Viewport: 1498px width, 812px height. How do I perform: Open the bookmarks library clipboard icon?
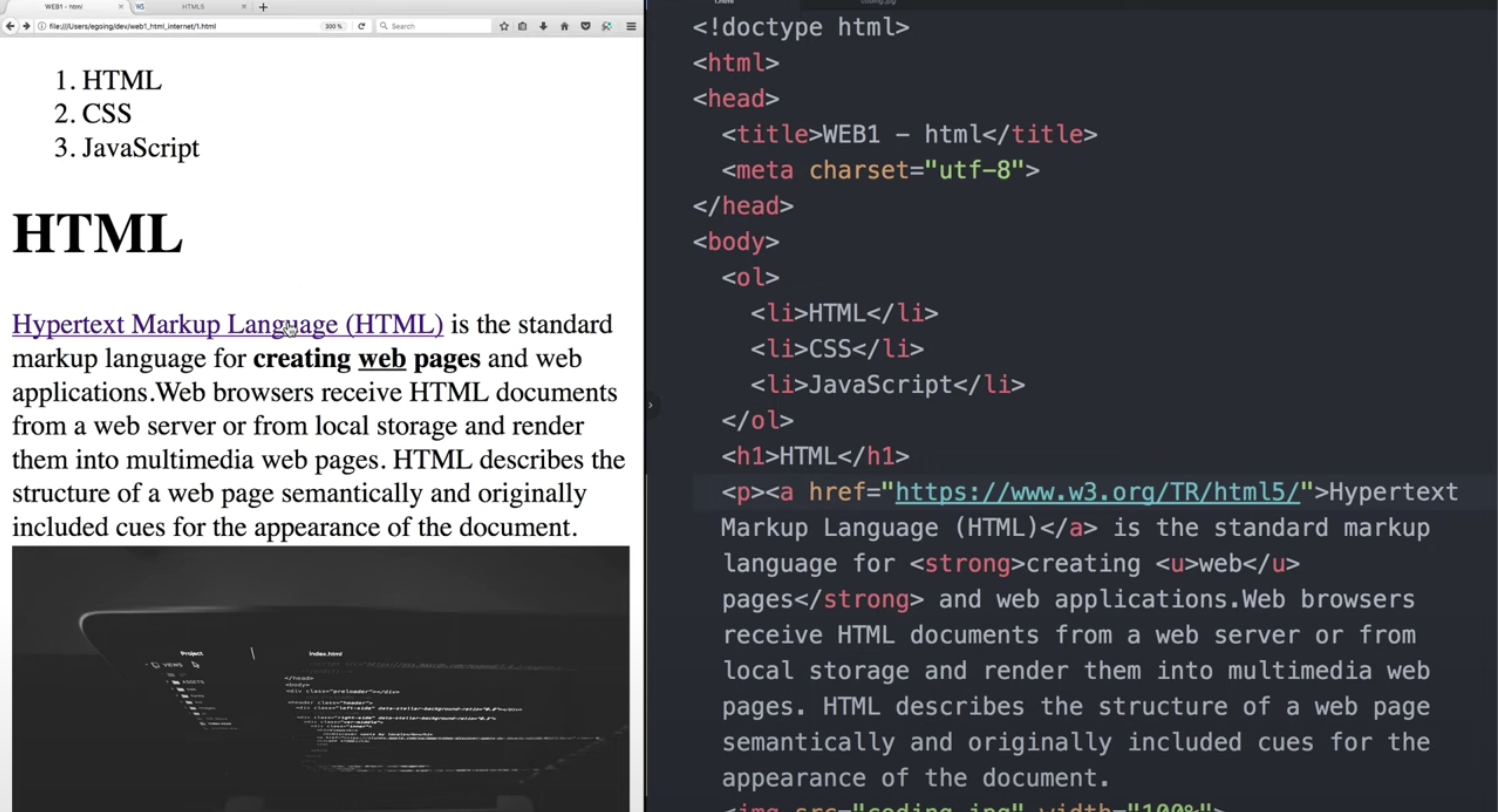522,26
